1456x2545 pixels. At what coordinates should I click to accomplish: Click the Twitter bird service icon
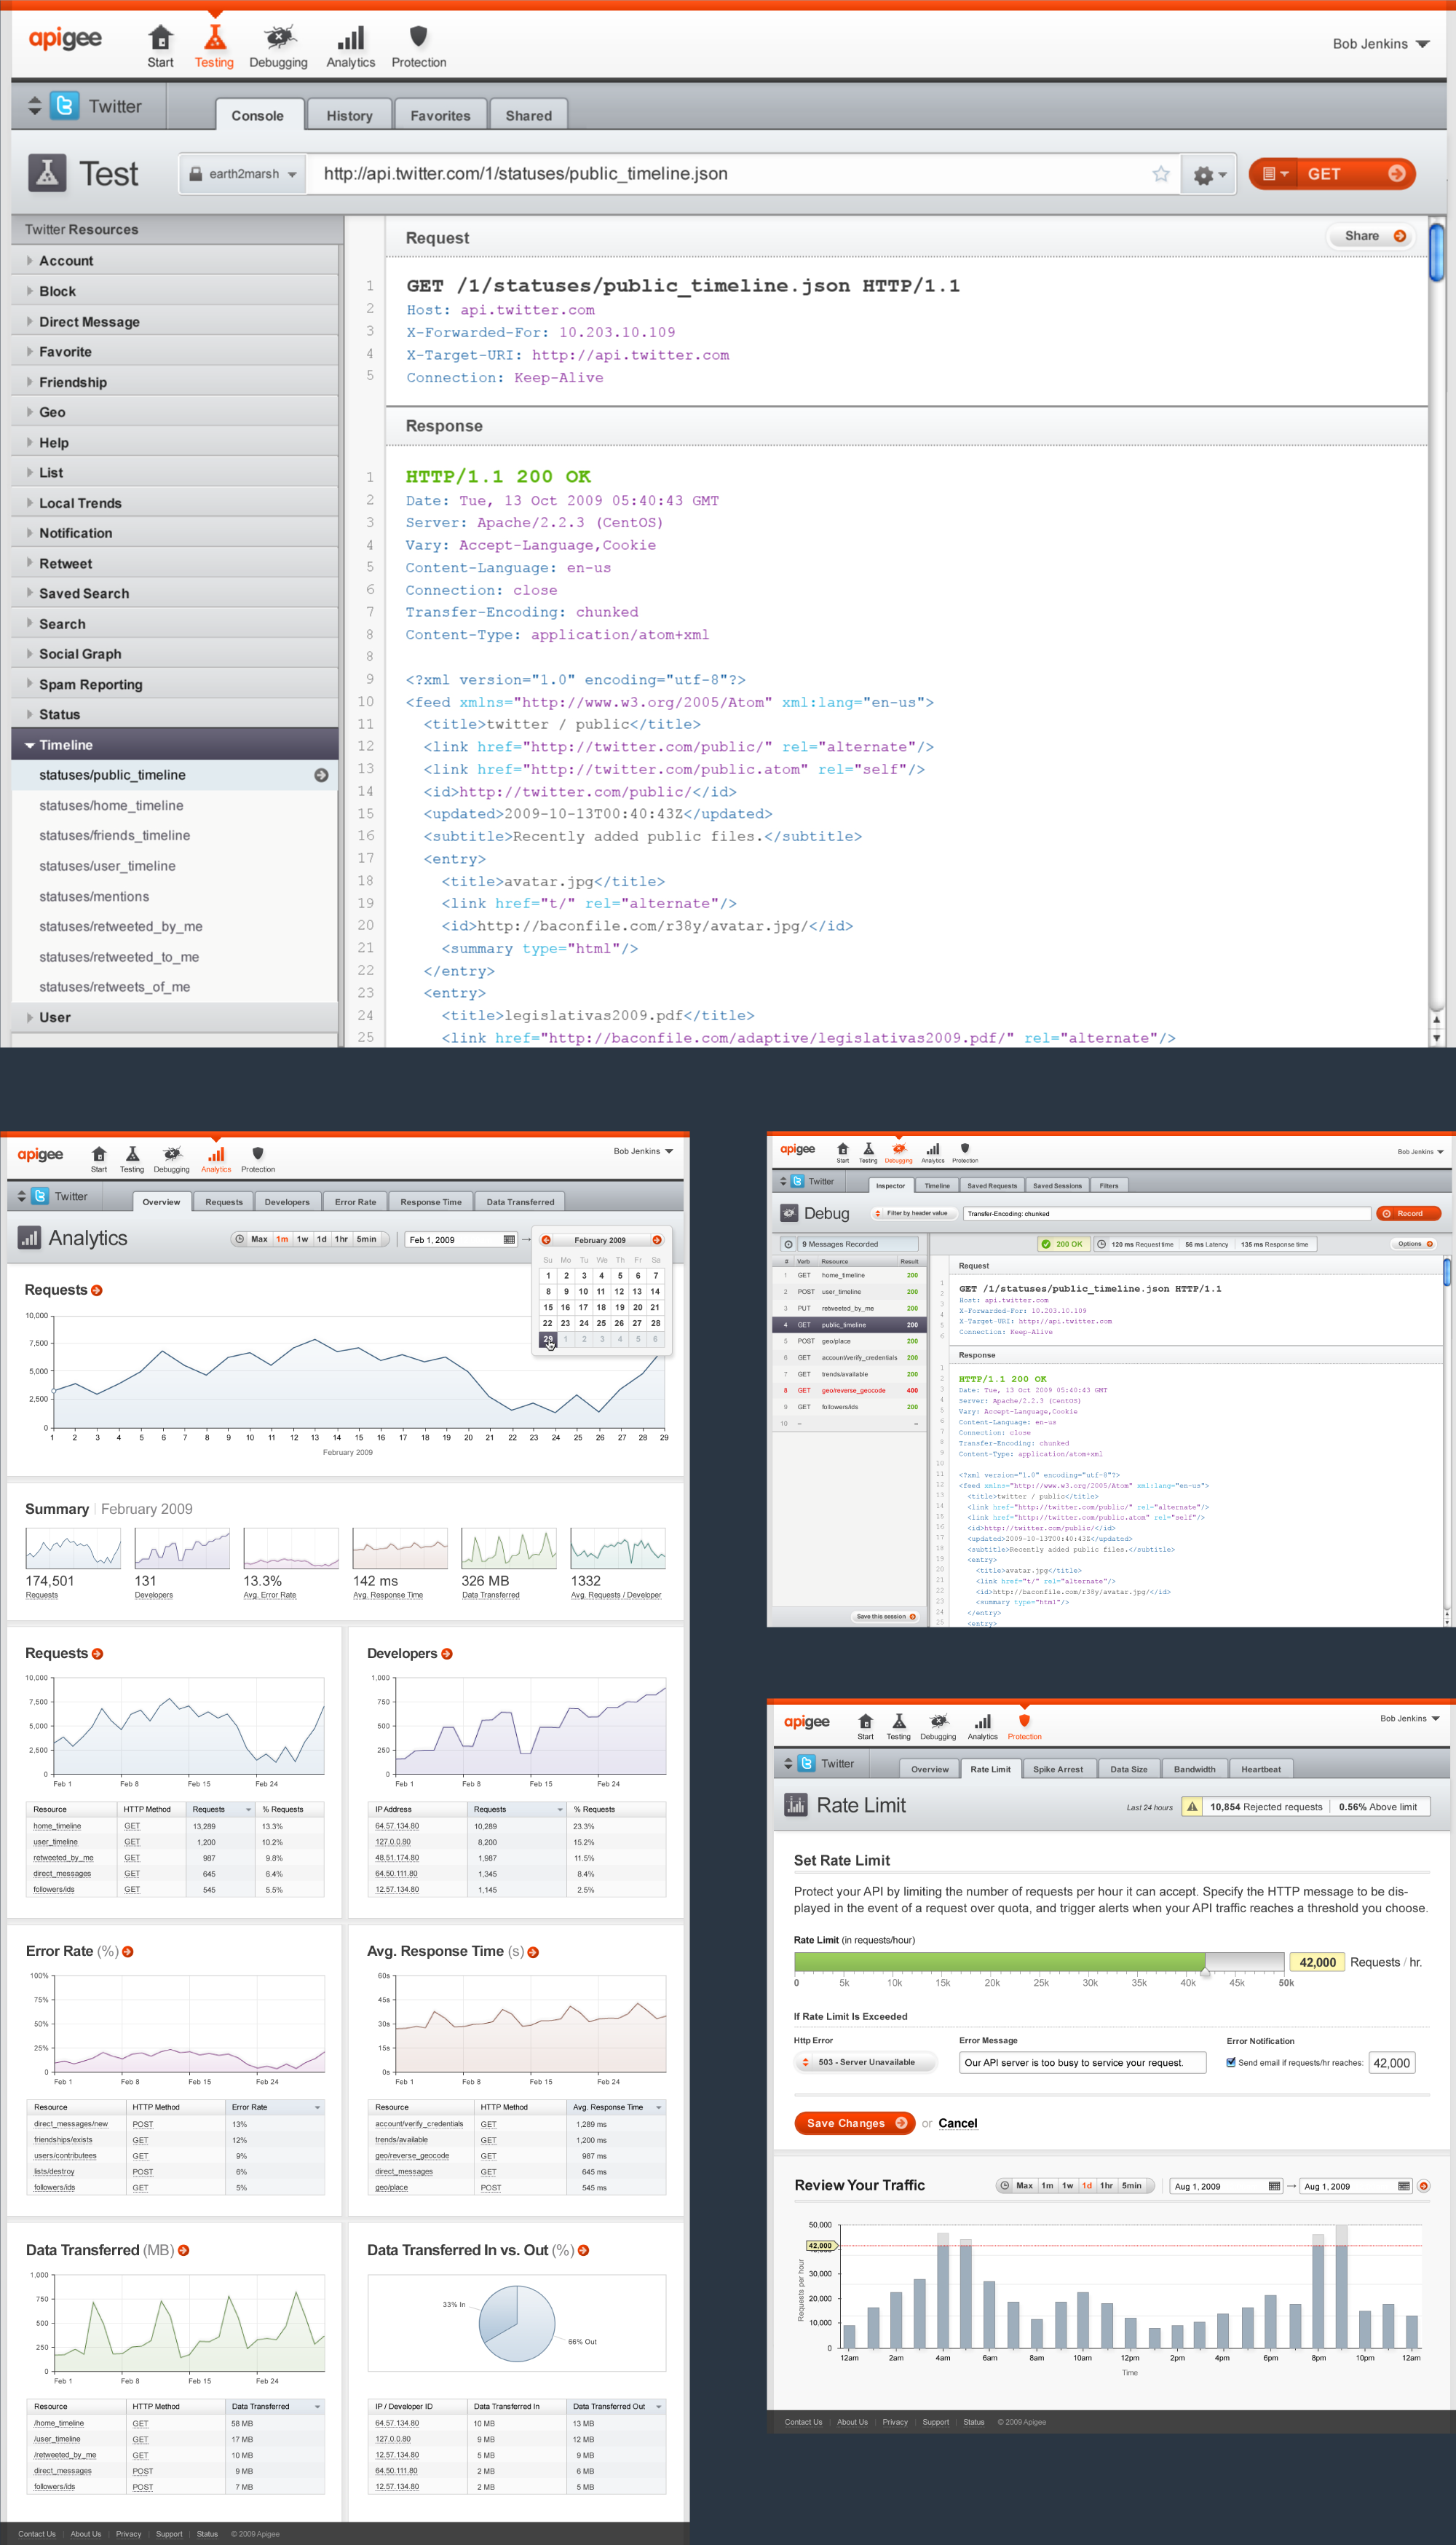coord(65,106)
